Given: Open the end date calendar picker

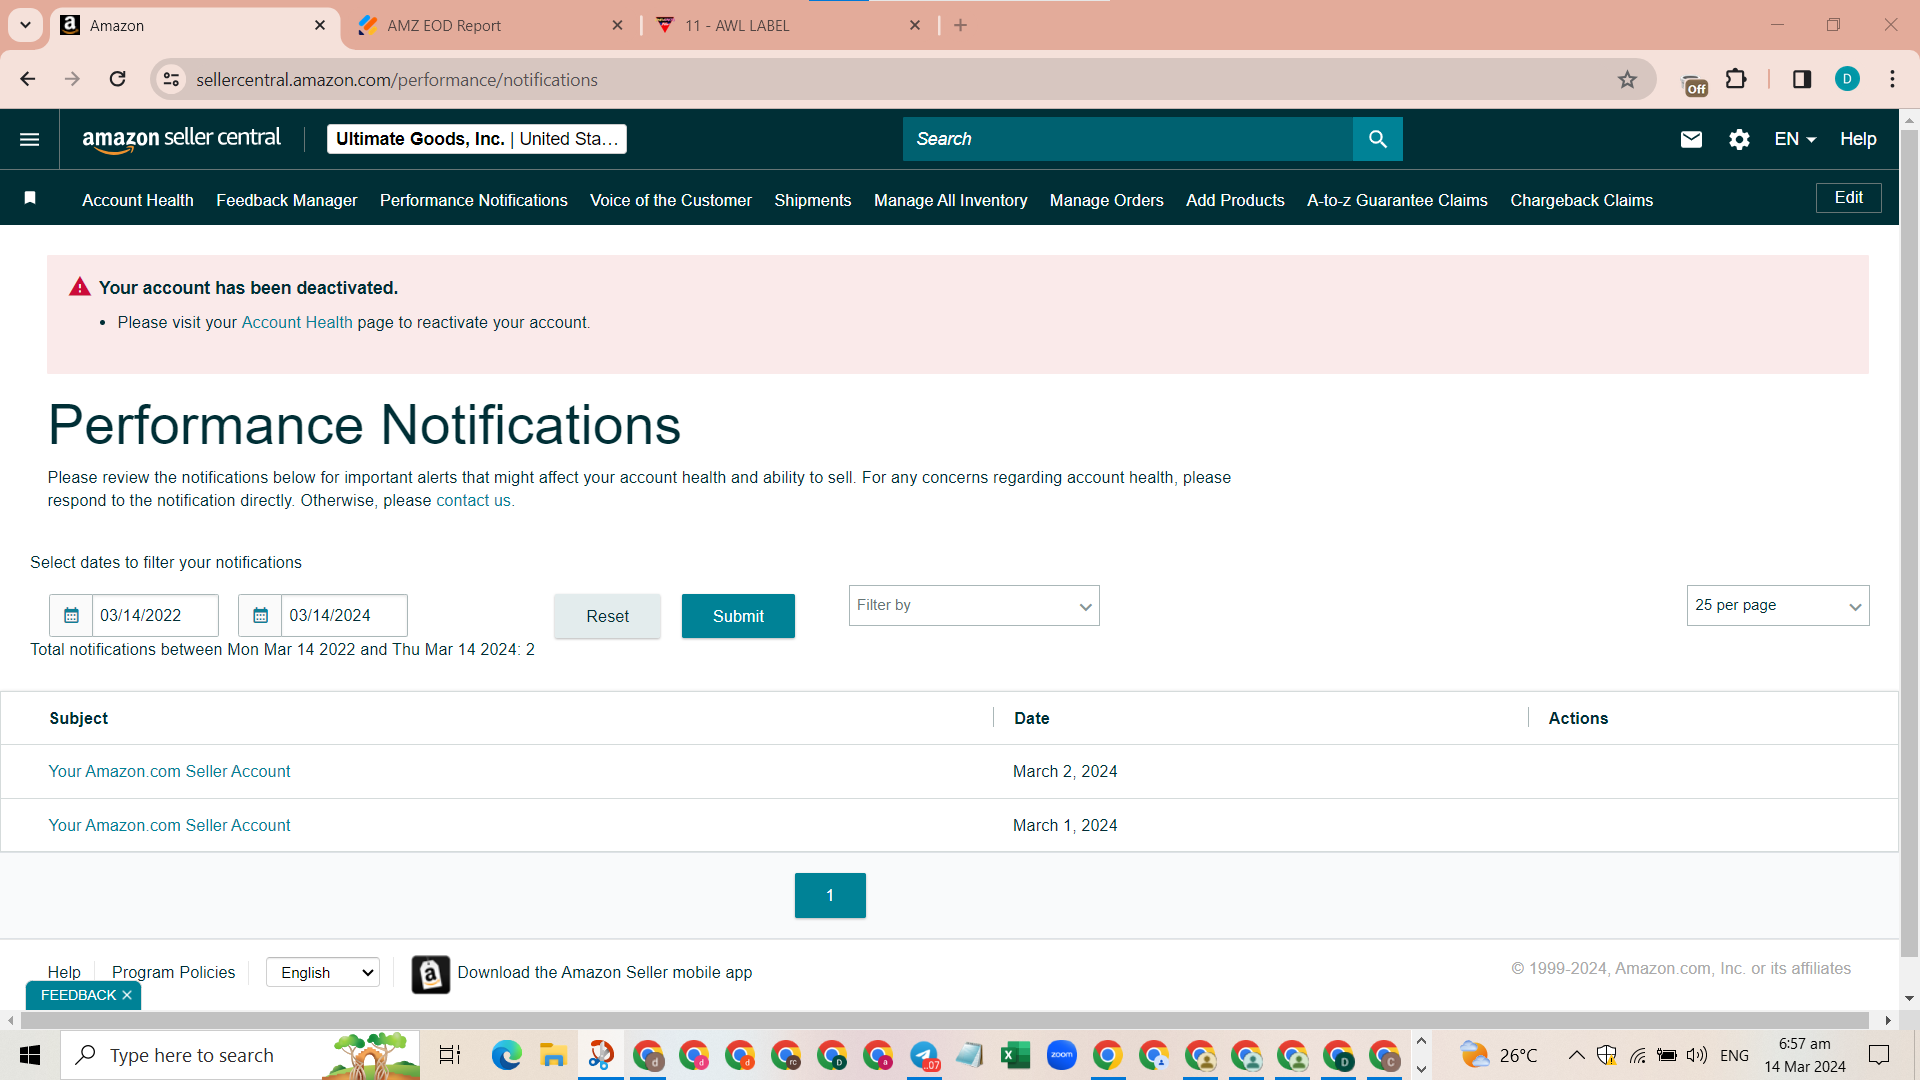Looking at the screenshot, I should [x=260, y=615].
